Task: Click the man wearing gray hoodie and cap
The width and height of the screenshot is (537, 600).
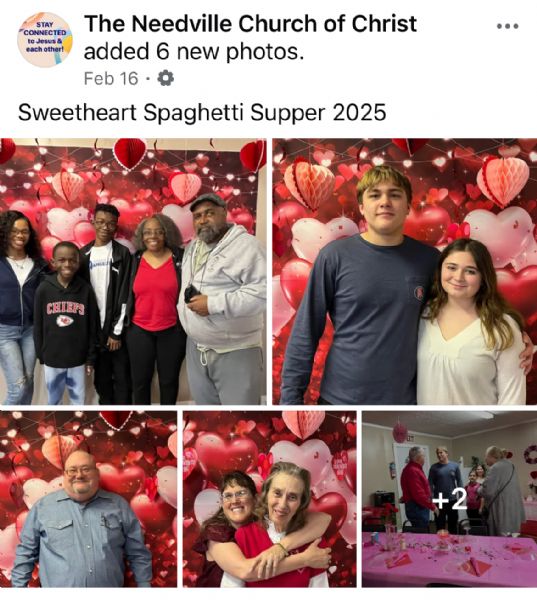Action: pyautogui.click(x=224, y=298)
